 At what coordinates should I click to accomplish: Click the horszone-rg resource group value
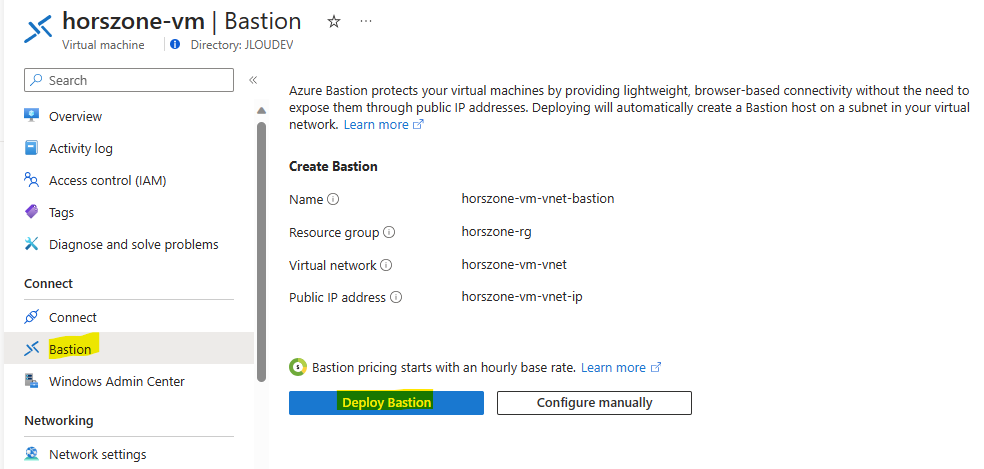496,232
